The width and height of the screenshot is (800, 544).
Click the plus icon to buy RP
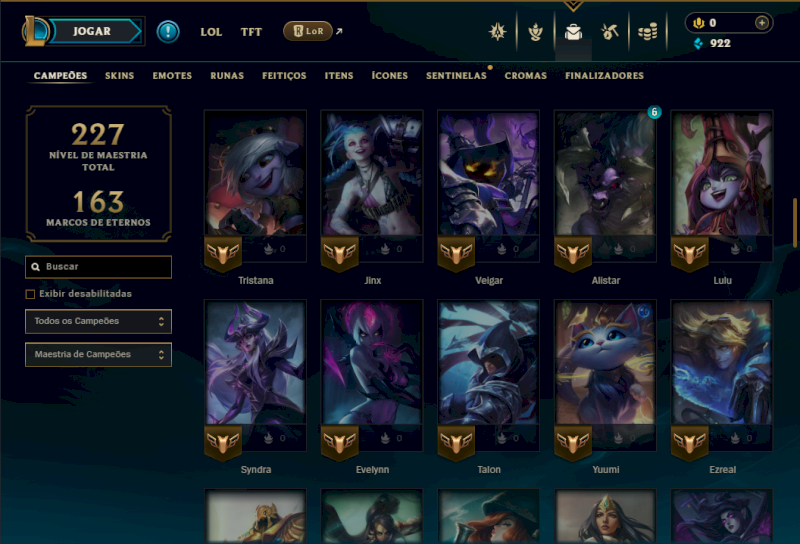[x=762, y=23]
